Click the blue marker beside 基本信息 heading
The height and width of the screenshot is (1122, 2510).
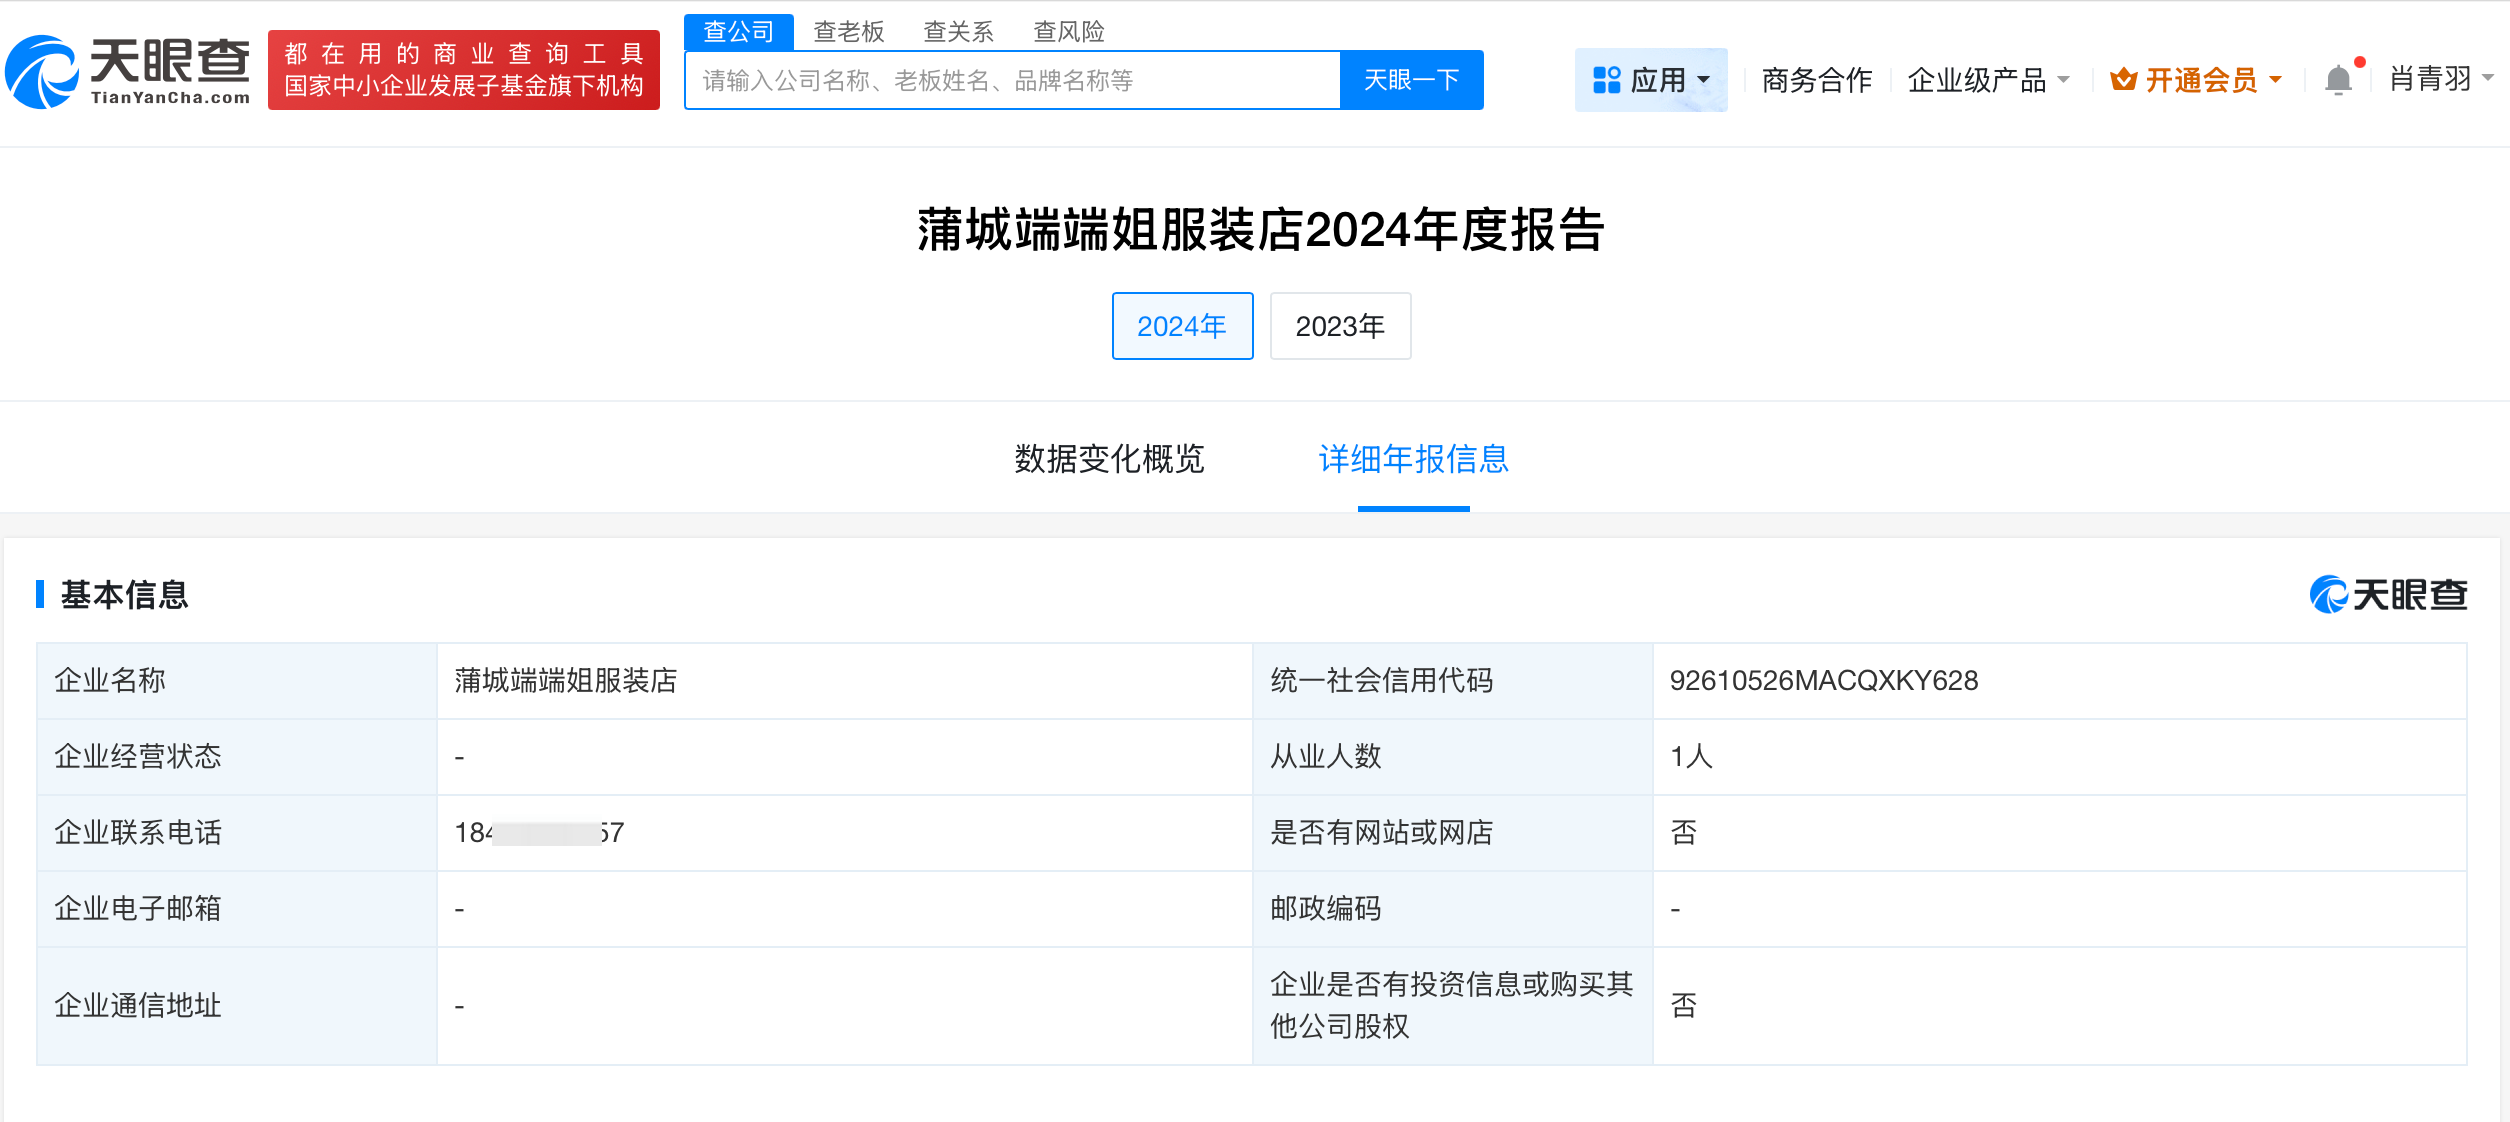(x=41, y=594)
